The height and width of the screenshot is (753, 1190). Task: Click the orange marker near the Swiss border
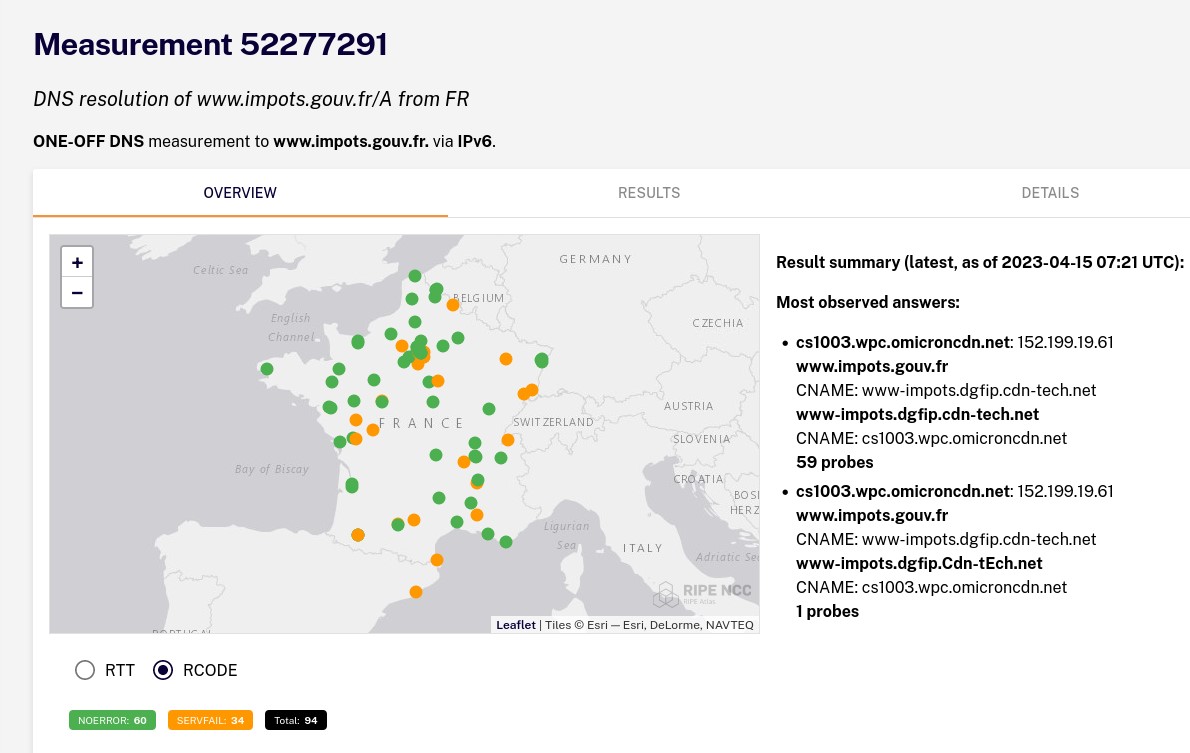click(531, 392)
